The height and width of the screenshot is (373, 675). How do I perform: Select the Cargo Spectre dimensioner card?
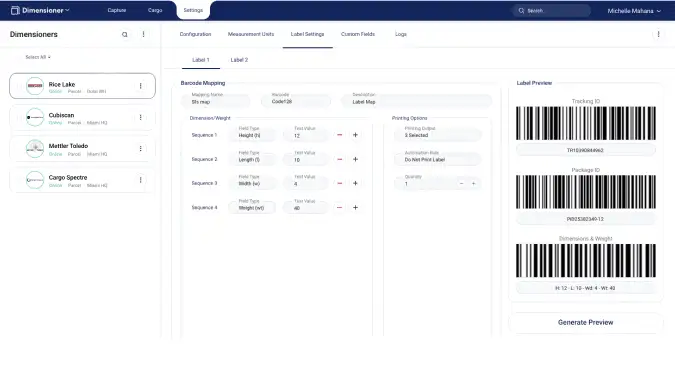(82, 180)
